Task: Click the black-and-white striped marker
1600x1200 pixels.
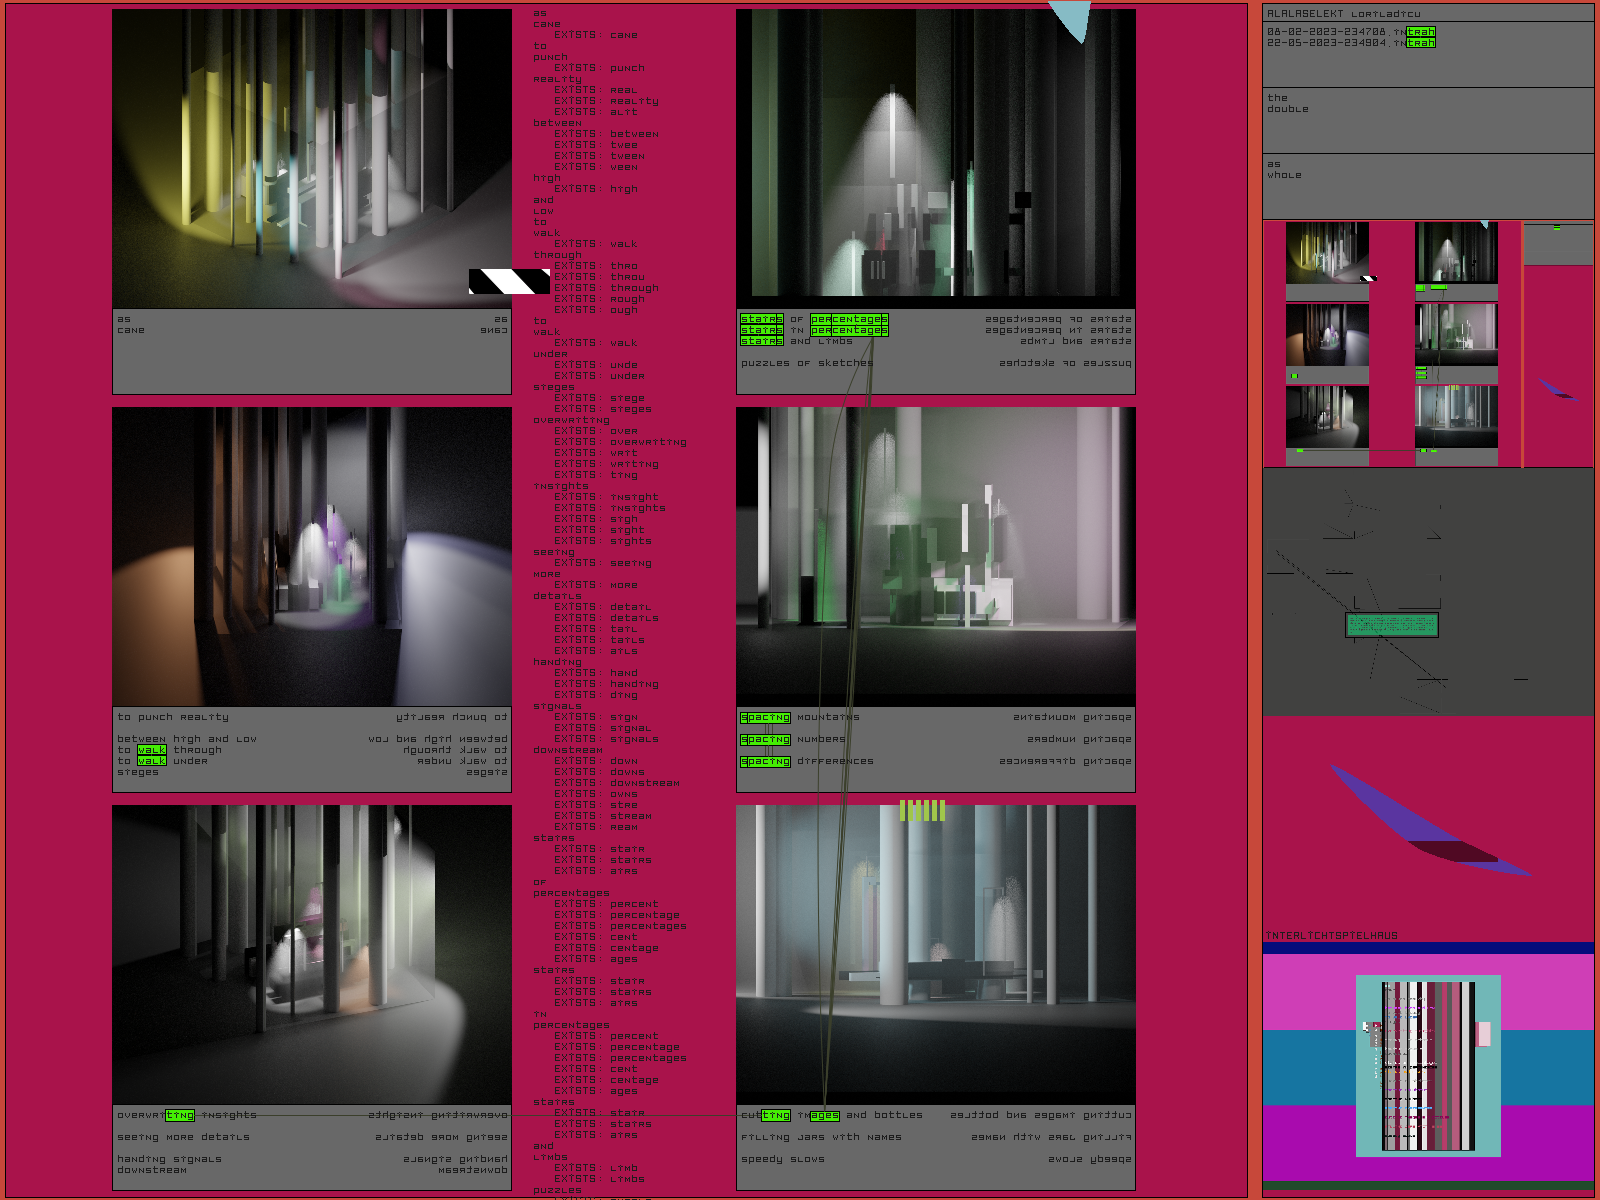Action: [509, 281]
